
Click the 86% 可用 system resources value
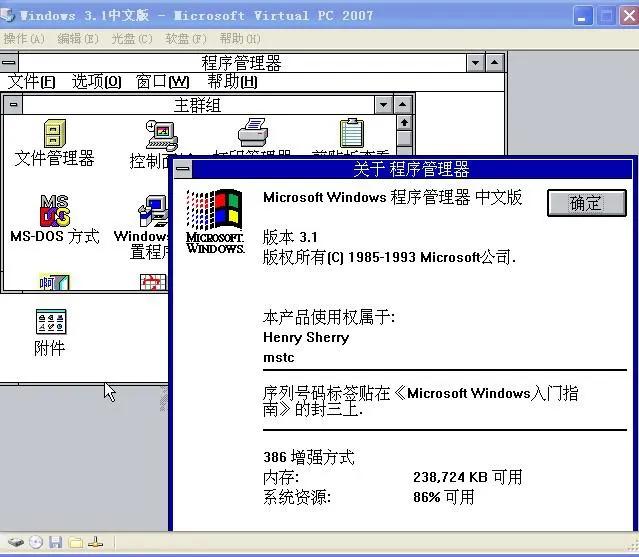point(444,497)
